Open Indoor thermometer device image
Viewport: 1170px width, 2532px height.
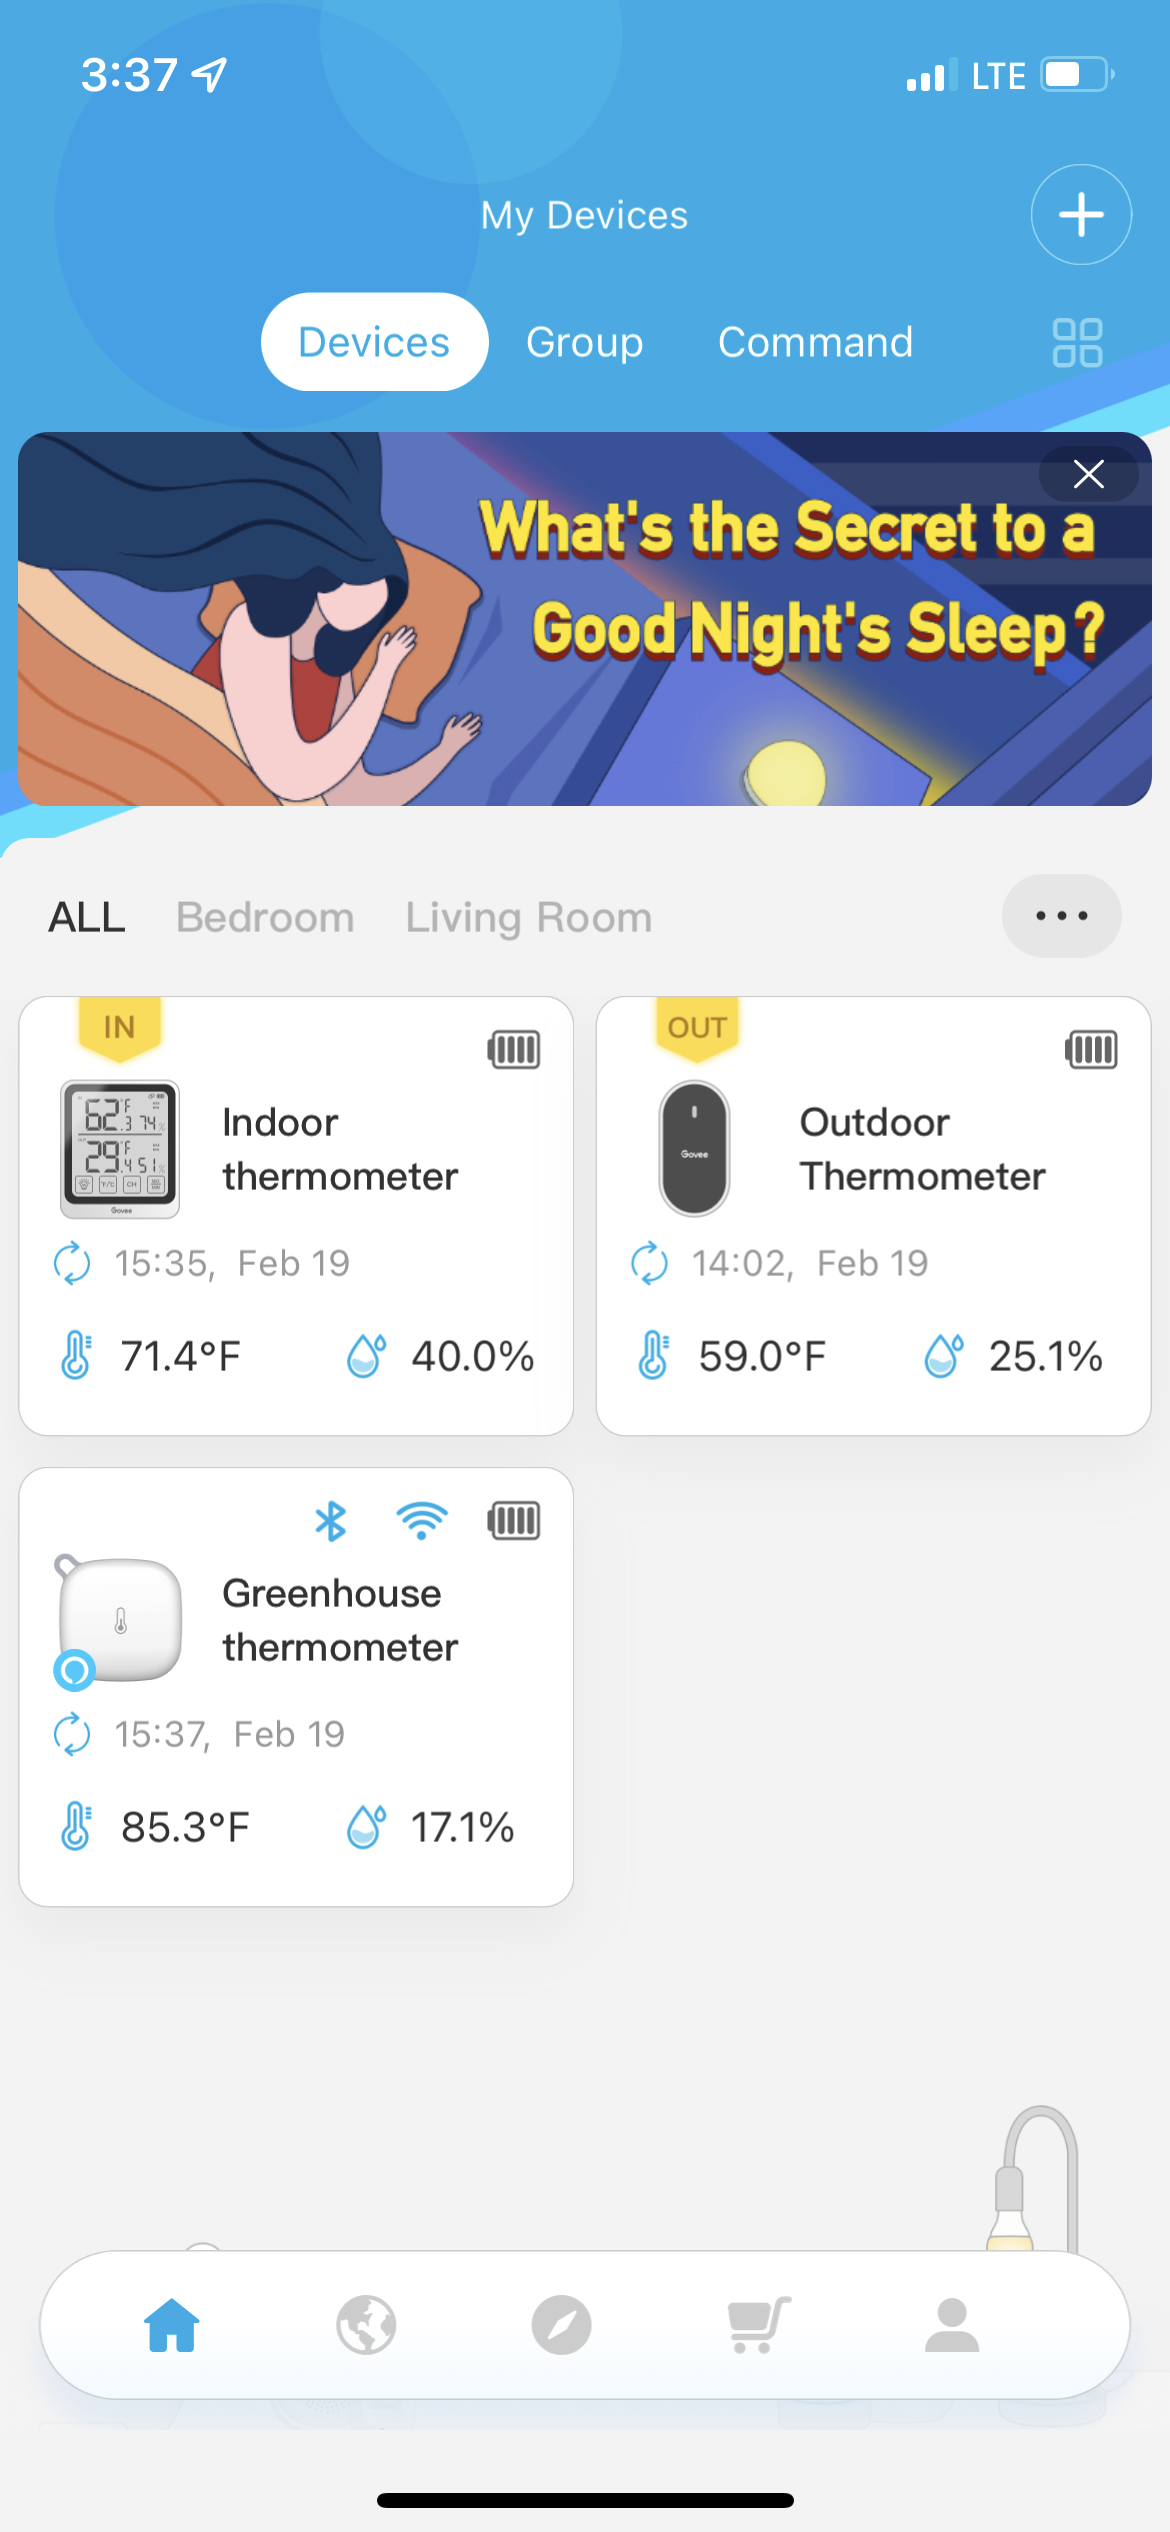coord(120,1149)
